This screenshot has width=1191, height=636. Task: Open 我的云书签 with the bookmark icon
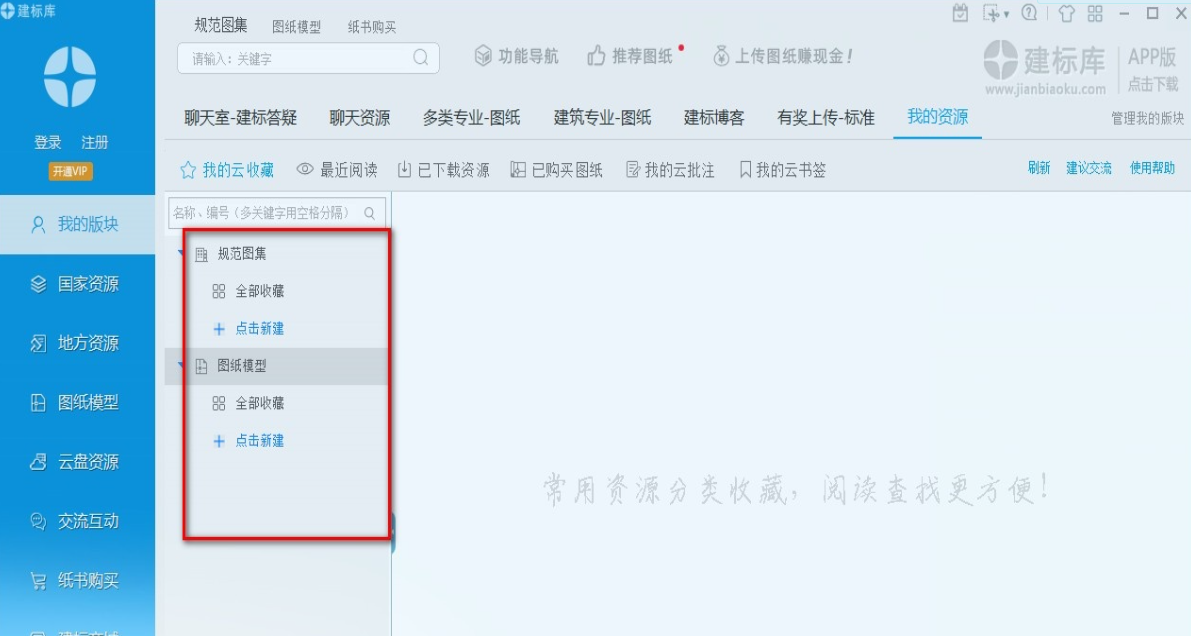tap(782, 170)
